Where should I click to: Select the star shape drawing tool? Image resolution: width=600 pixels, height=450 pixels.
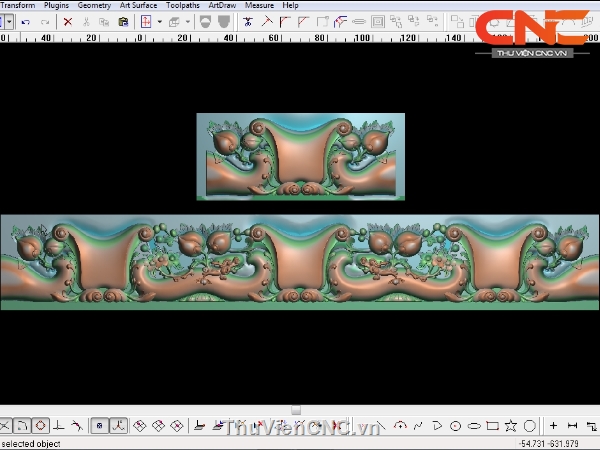pyautogui.click(x=511, y=426)
